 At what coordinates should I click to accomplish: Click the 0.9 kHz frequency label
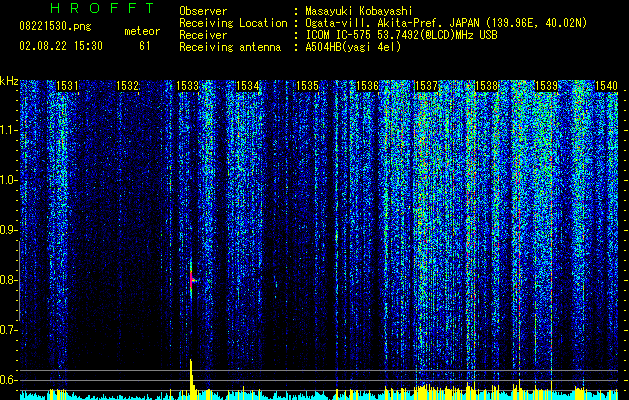8,230
